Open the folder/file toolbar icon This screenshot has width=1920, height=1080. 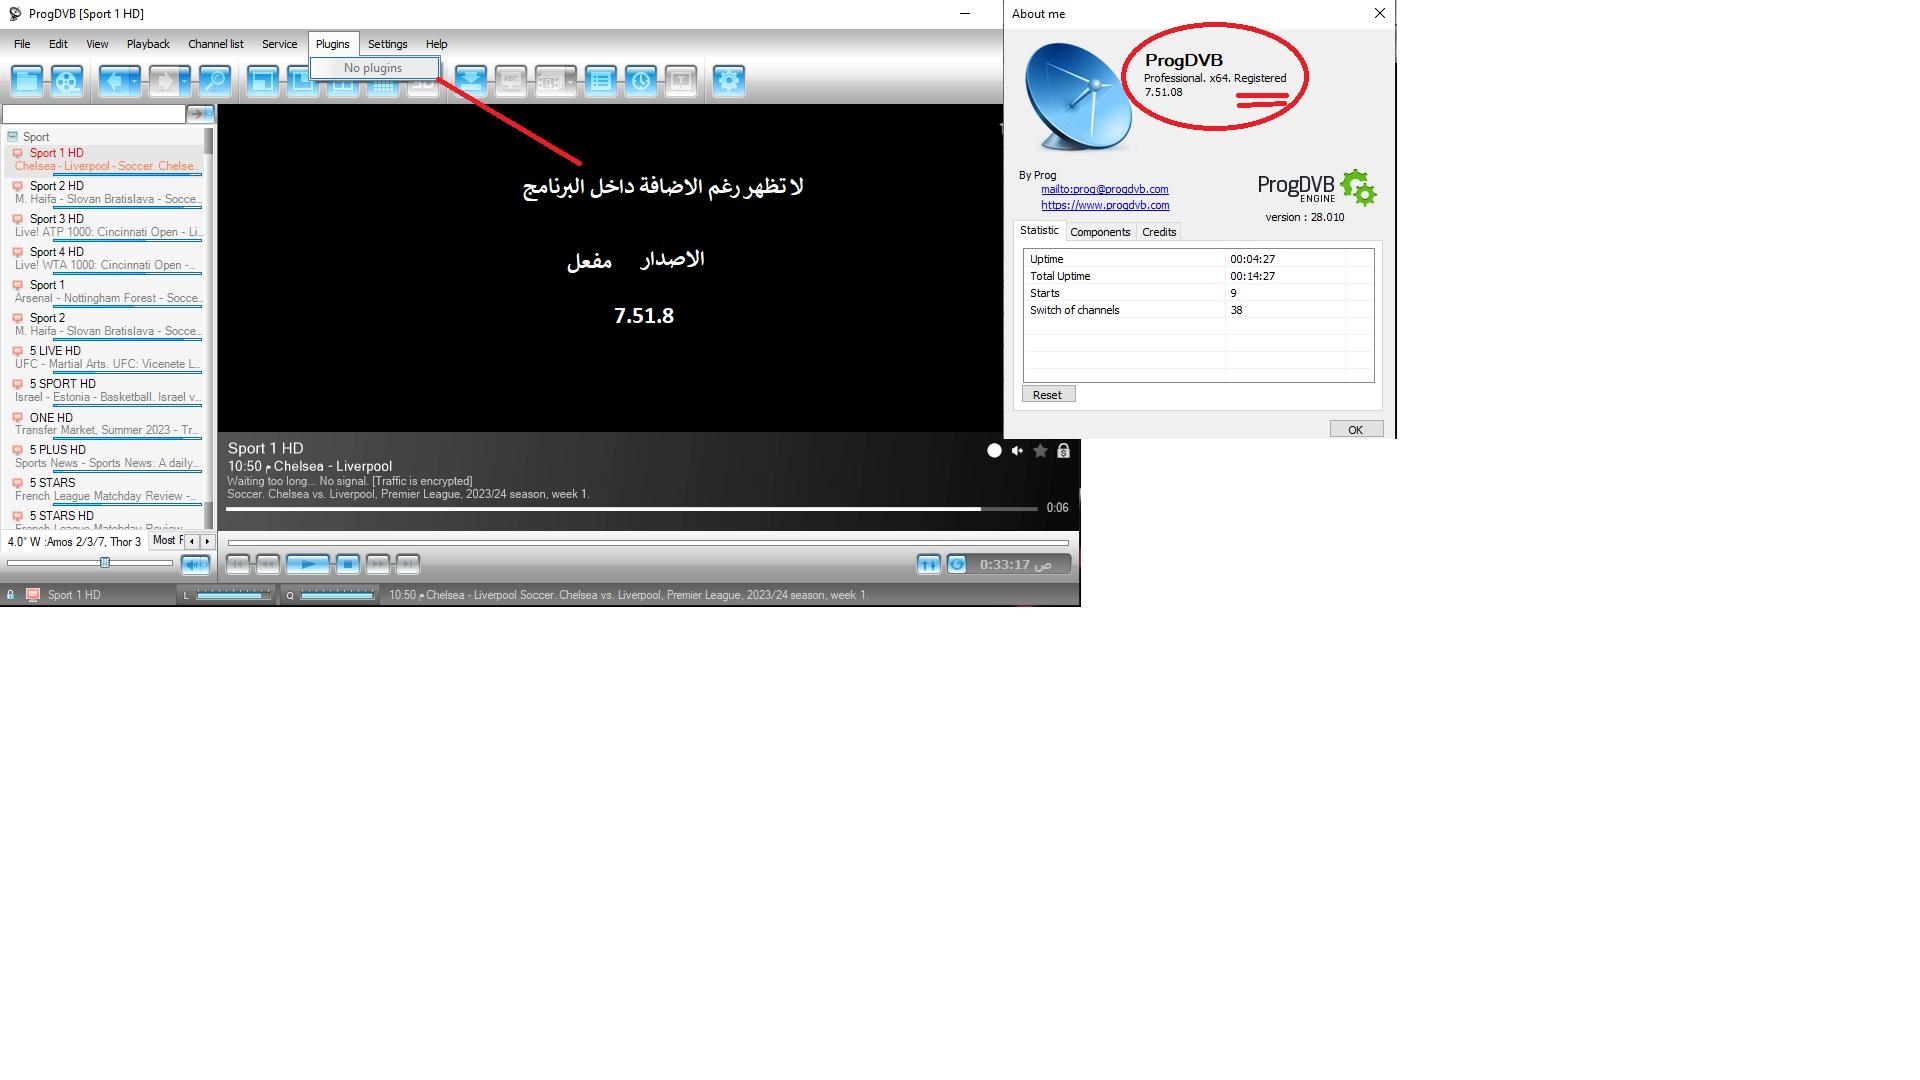pyautogui.click(x=28, y=81)
